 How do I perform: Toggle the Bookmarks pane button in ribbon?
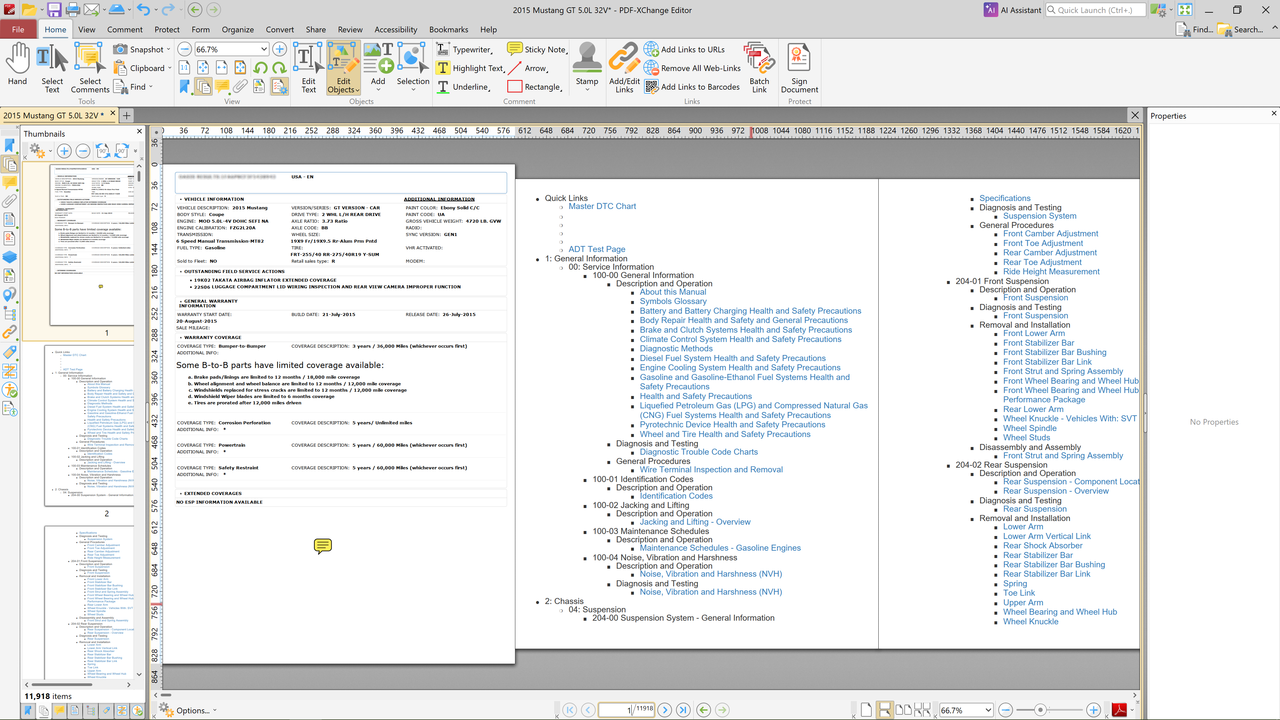(185, 87)
